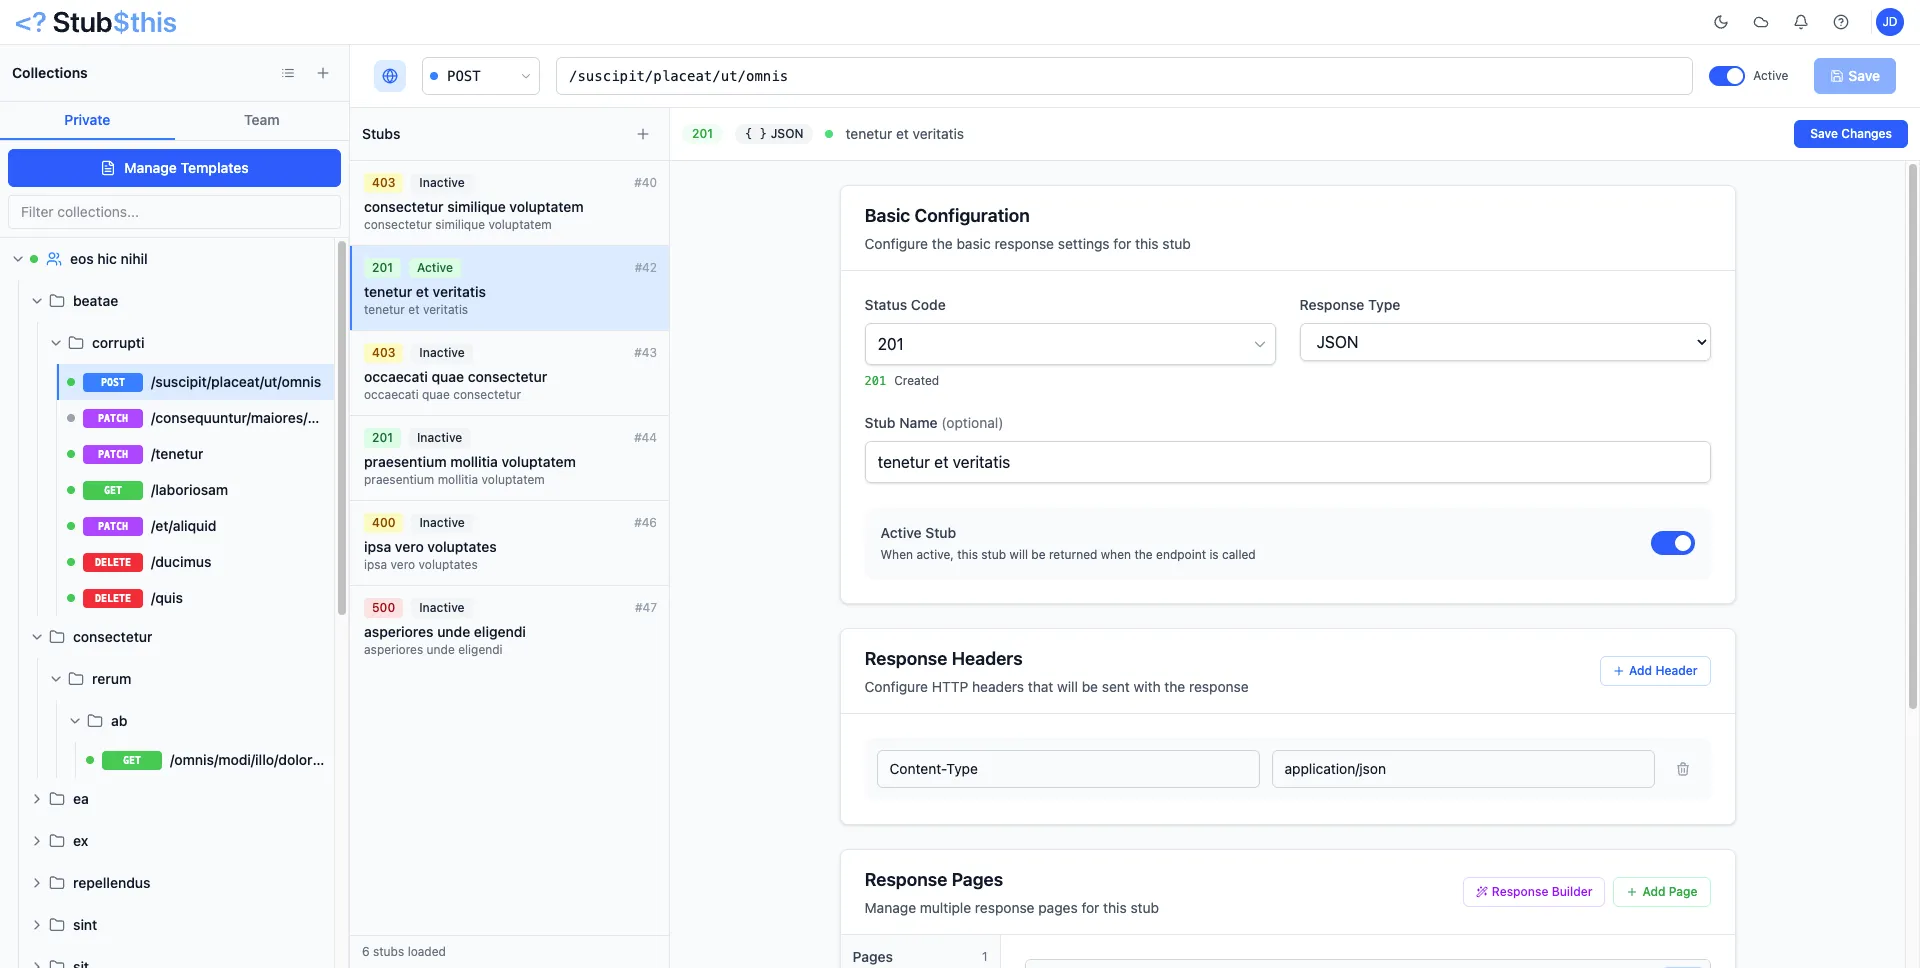Click the consectetur folder icon
Image resolution: width=1920 pixels, height=968 pixels.
pyautogui.click(x=57, y=637)
